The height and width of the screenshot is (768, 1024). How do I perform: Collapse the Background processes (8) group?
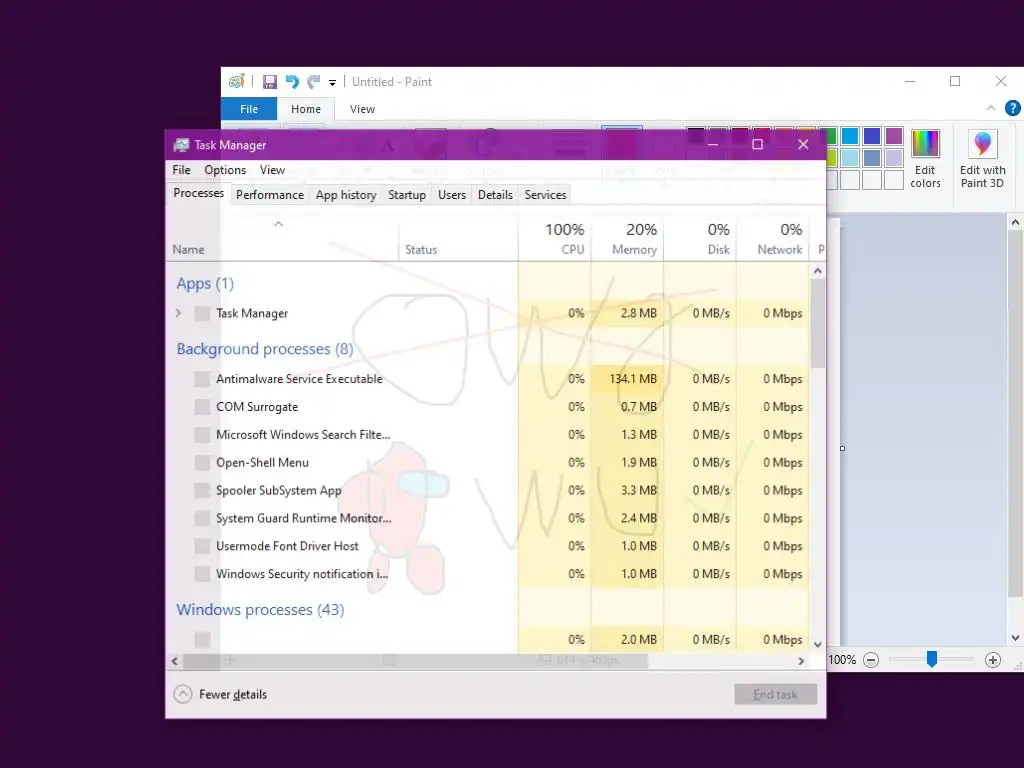(x=264, y=349)
